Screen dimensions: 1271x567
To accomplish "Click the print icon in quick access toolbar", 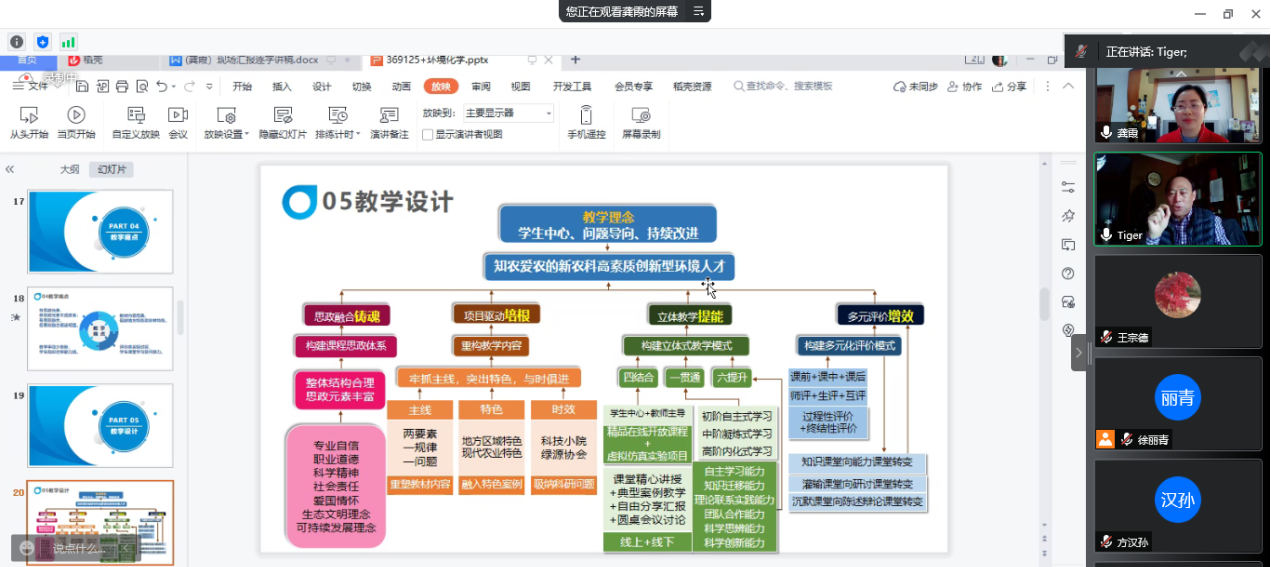I will (x=121, y=87).
